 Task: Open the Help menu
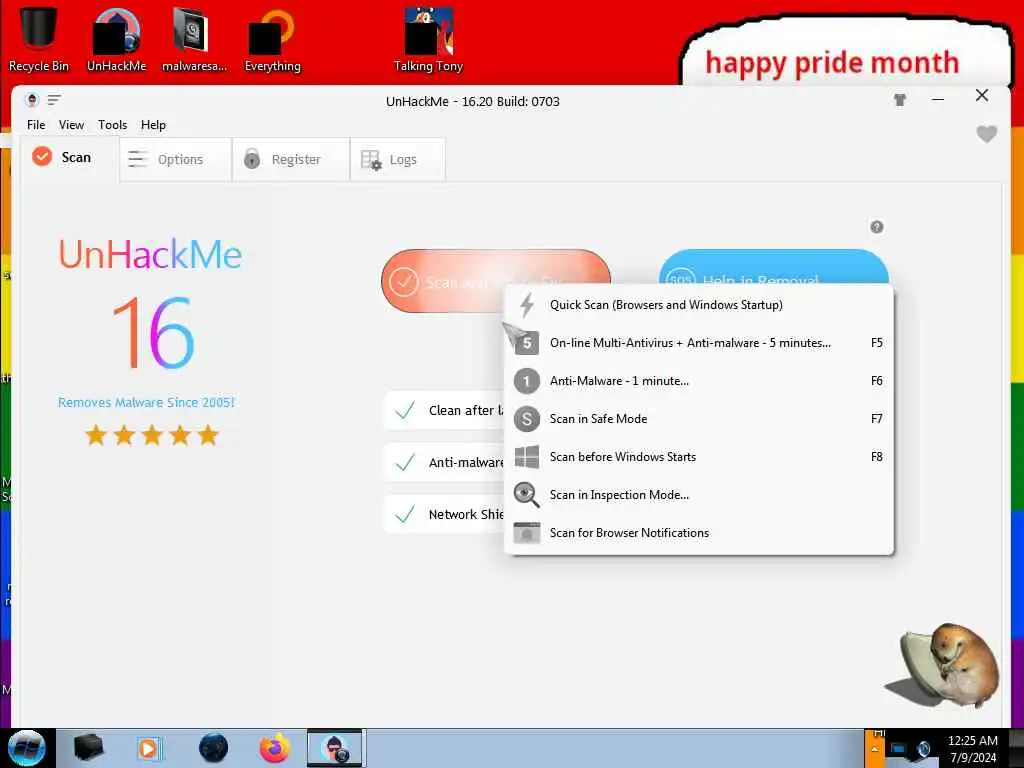(153, 125)
